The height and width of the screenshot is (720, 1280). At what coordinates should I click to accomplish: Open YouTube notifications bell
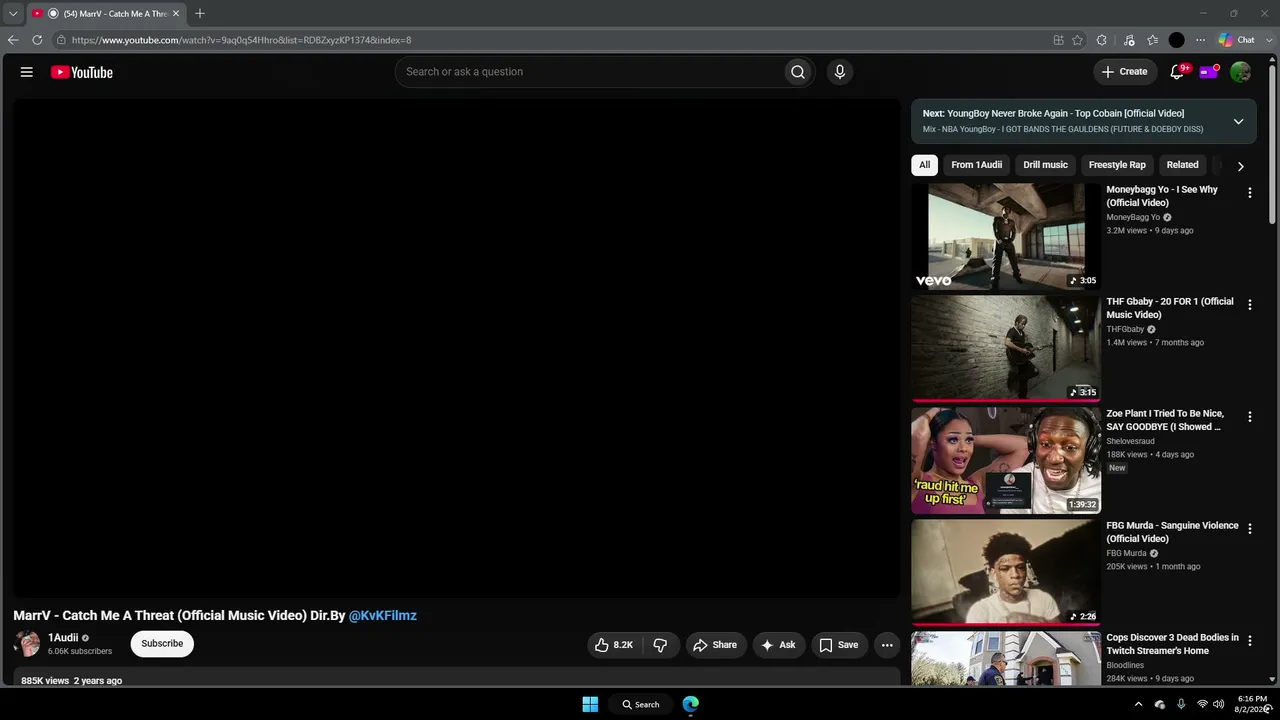(1178, 72)
